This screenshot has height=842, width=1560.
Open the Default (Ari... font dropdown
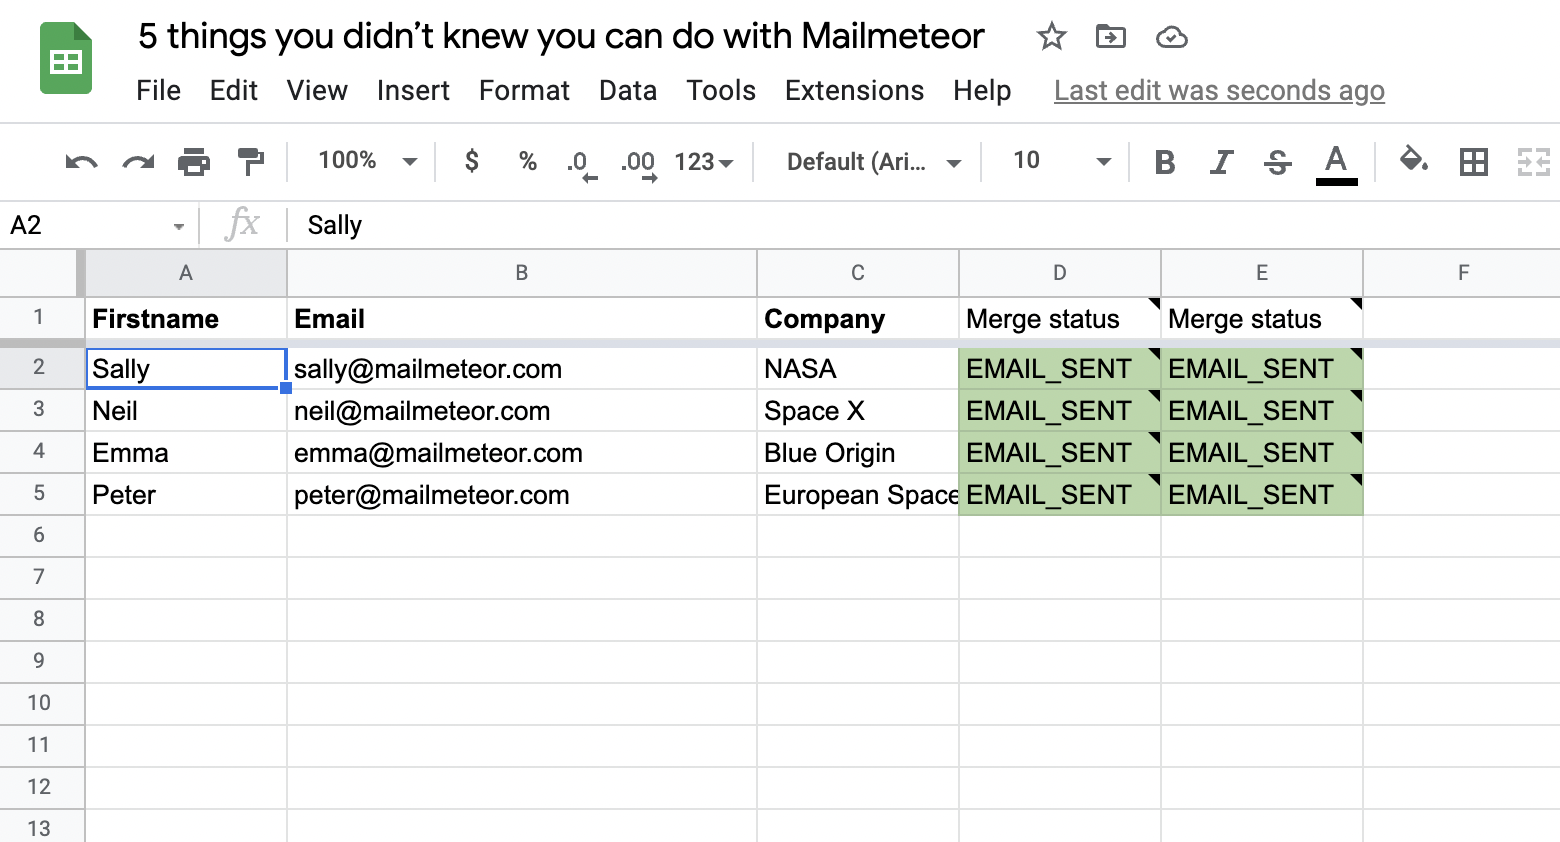[874, 162]
